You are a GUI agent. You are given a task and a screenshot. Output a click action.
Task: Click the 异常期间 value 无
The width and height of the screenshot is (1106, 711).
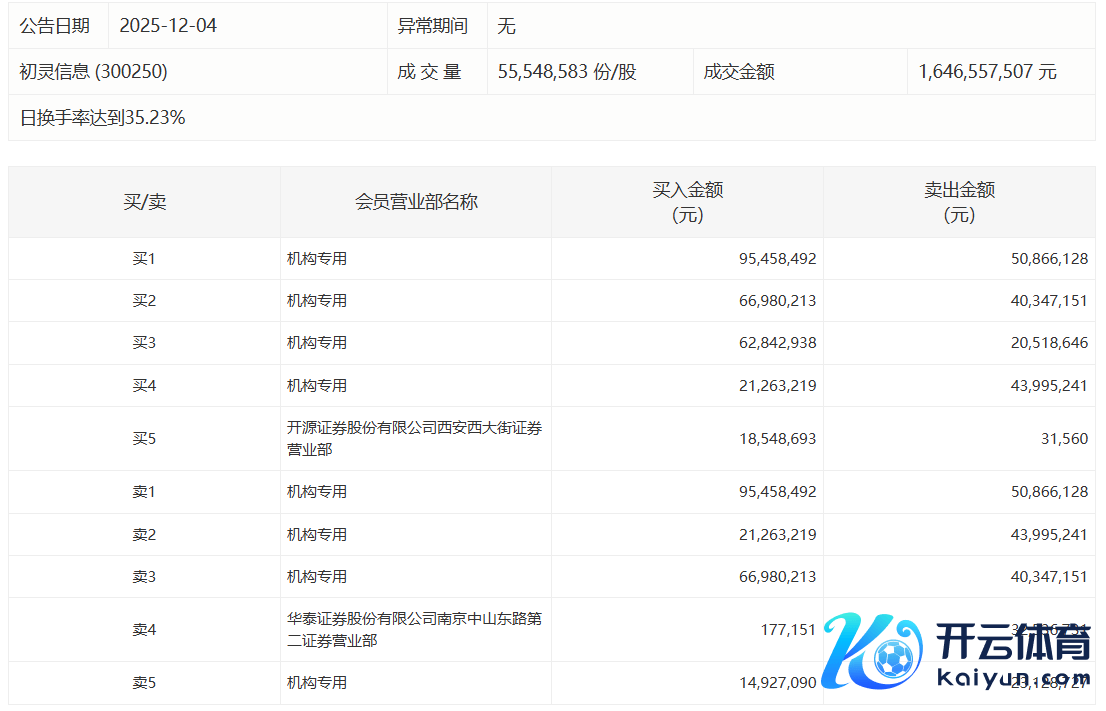point(507,26)
